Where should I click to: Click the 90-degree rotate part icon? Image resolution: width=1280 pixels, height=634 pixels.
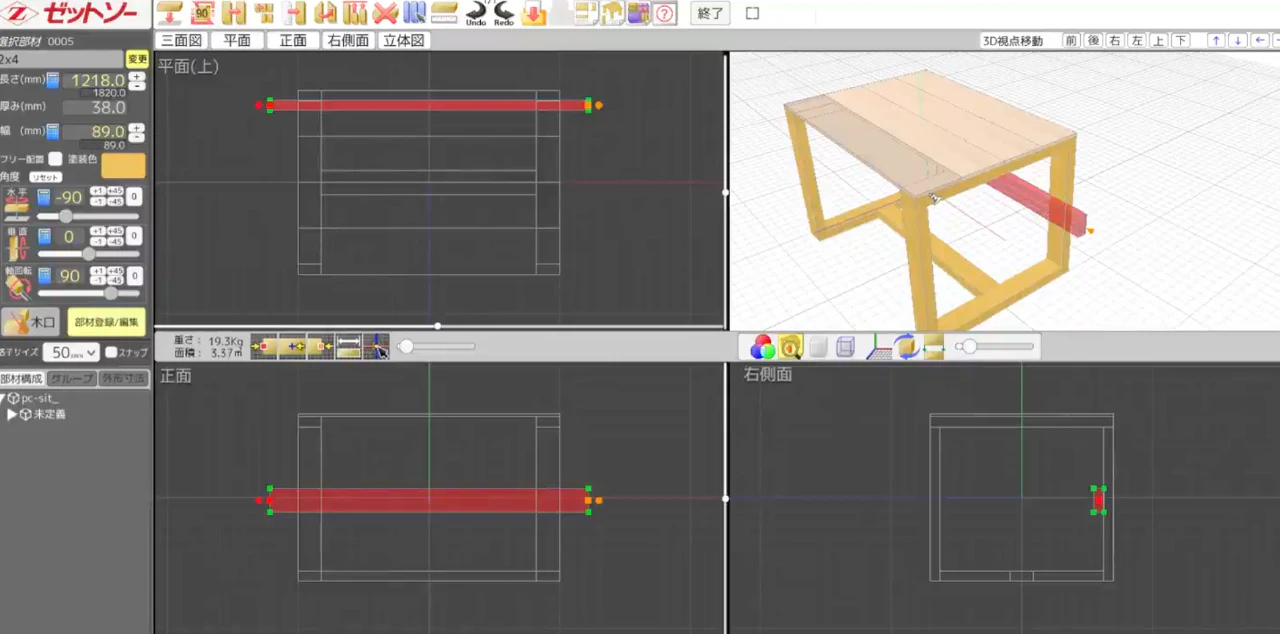pos(203,14)
